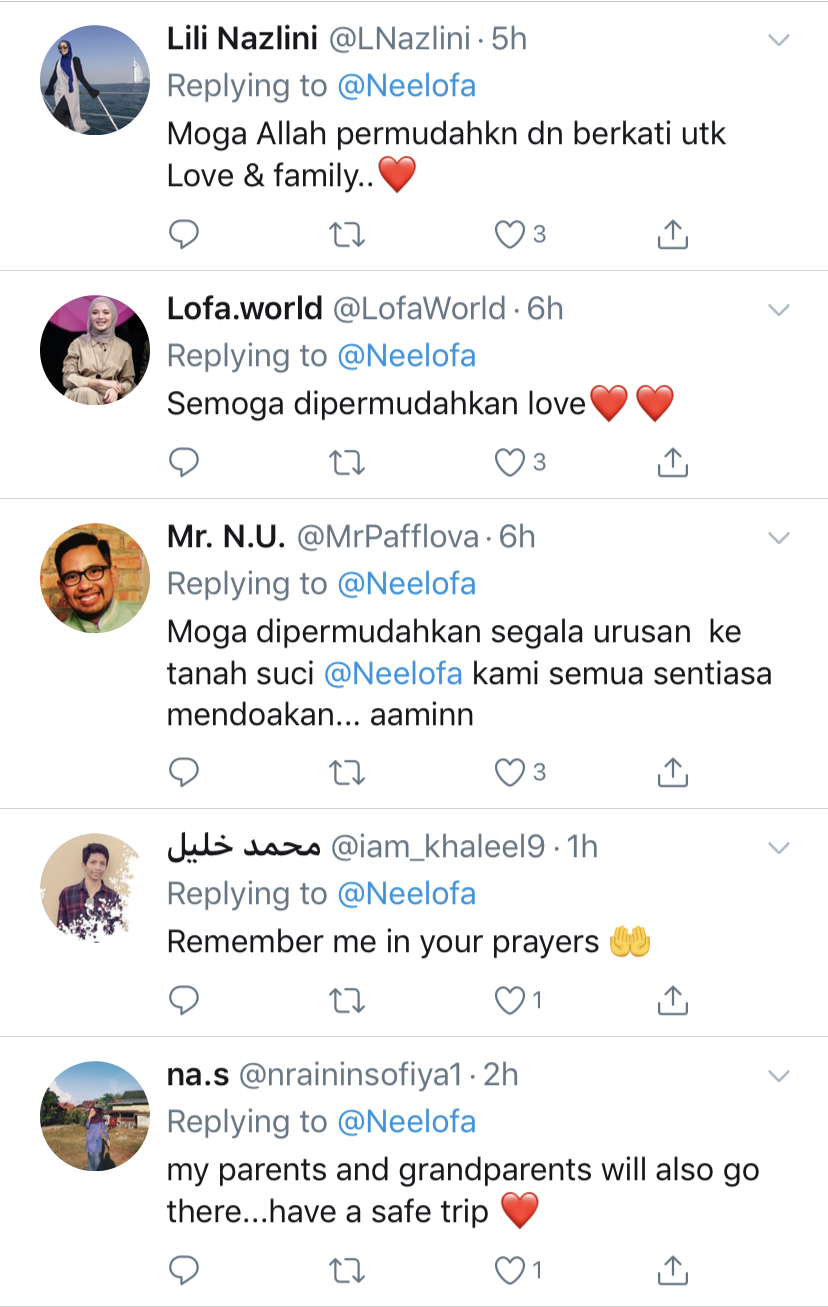Retweet Mr. N.U.'s tweet
Image resolution: width=828 pixels, height=1307 pixels.
coord(347,772)
